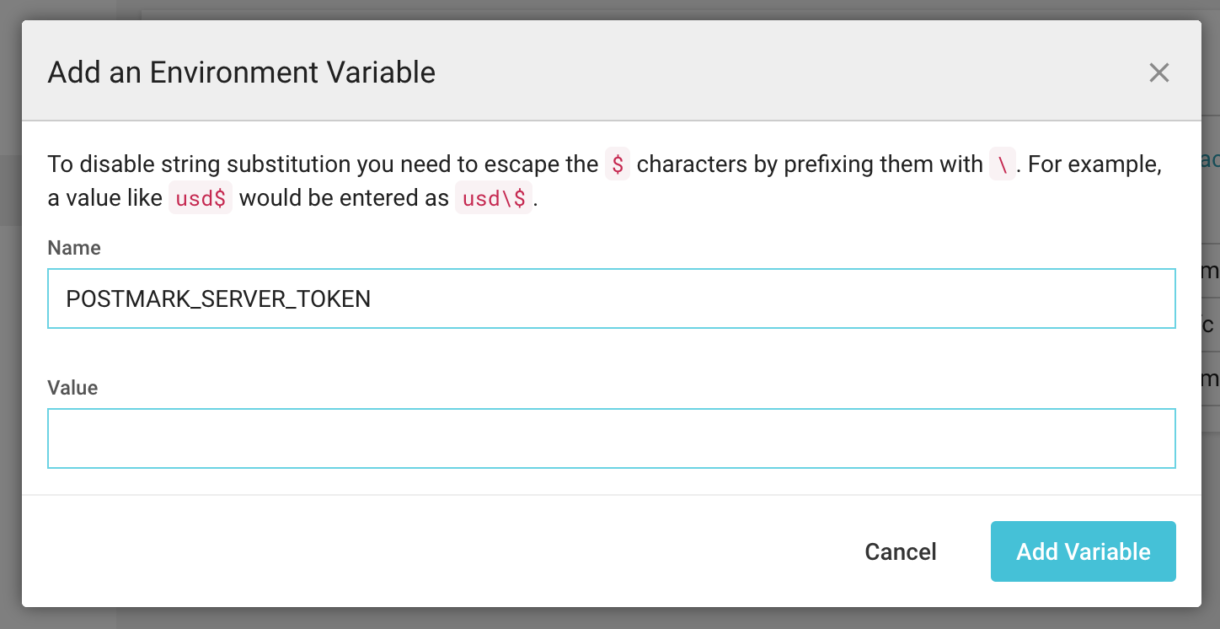1220x629 pixels.
Task: Click the 'For example' text in instructions
Action: [1095, 164]
